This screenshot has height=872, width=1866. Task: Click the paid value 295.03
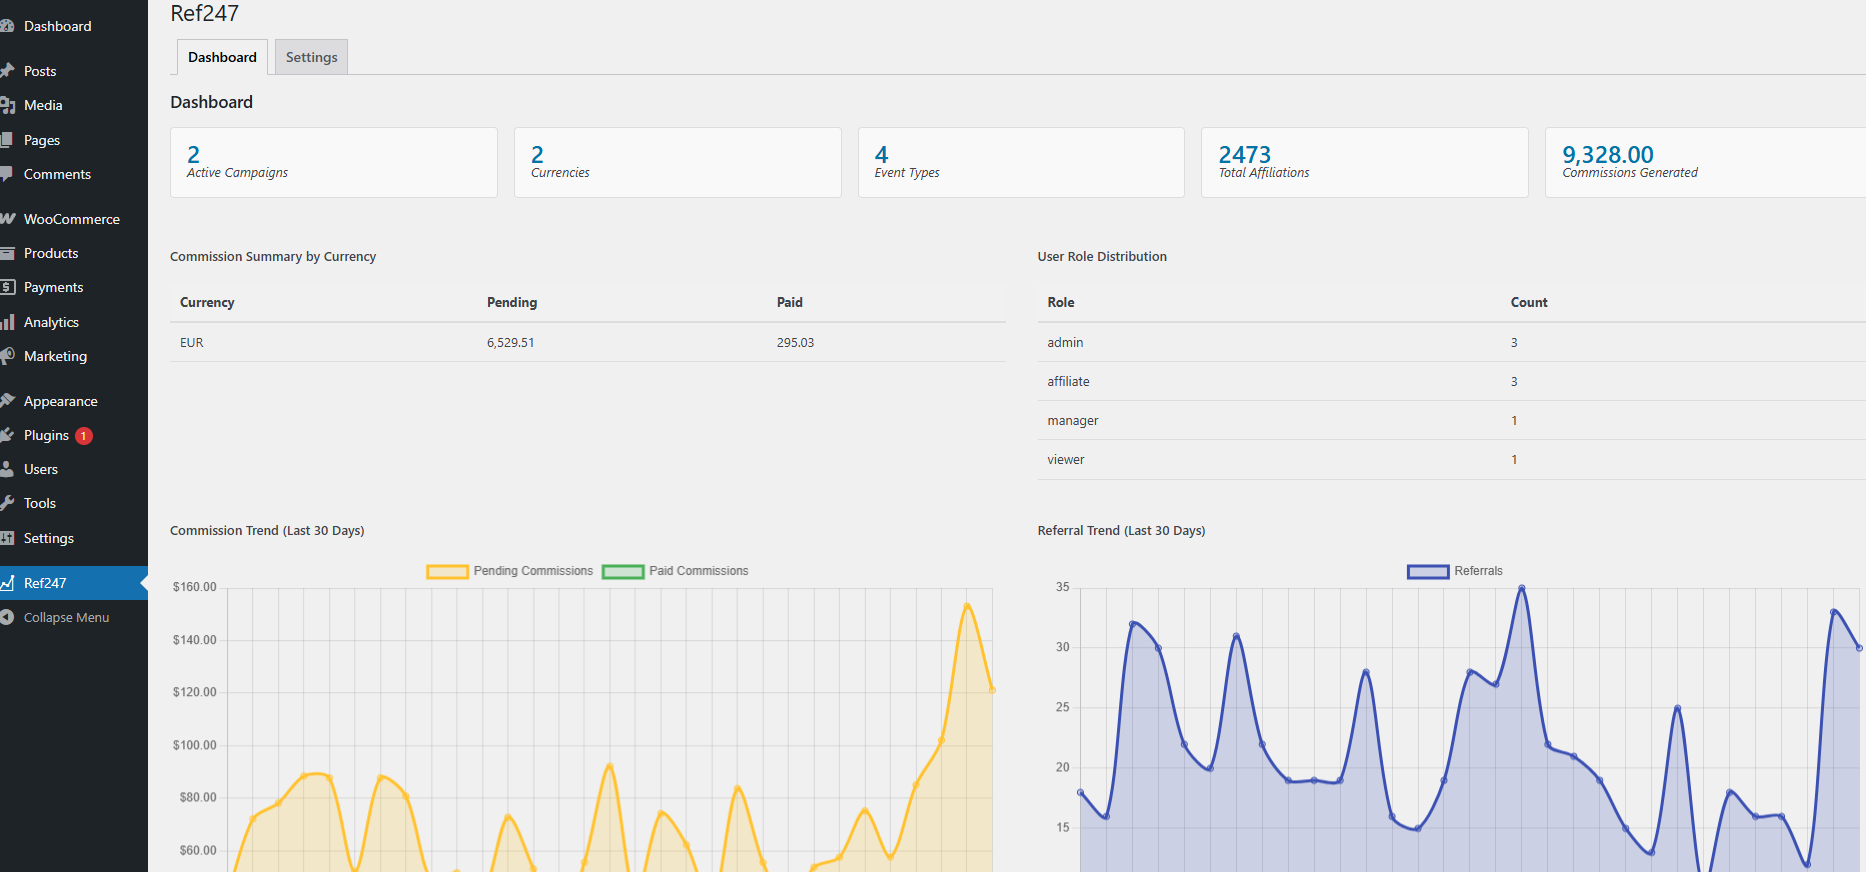pos(795,342)
